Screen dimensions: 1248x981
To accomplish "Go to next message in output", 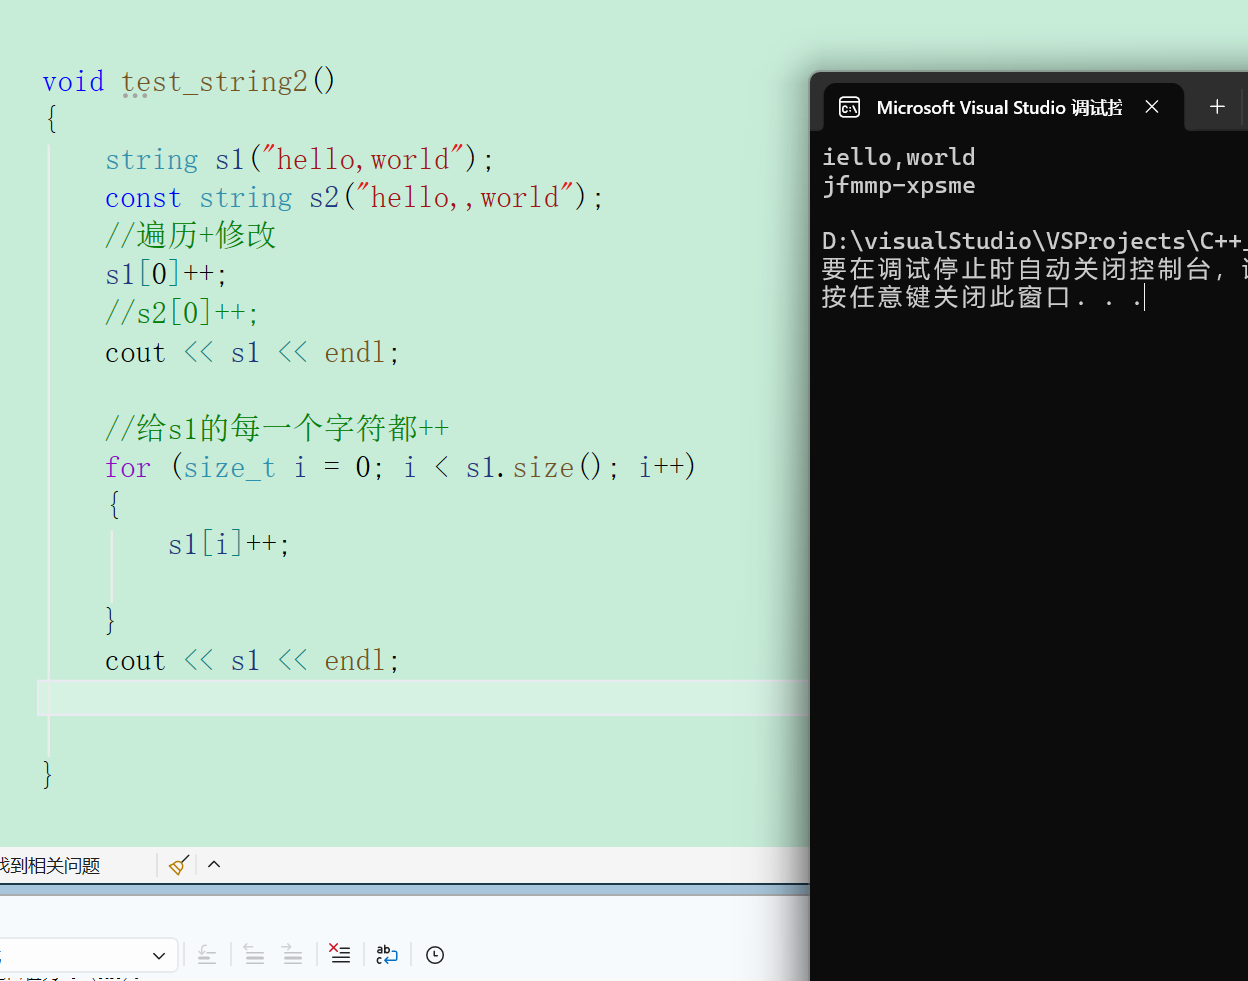I will [x=292, y=955].
